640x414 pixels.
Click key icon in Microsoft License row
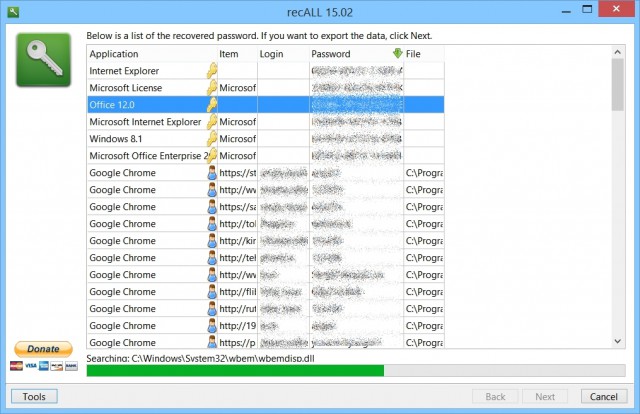tap(212, 88)
